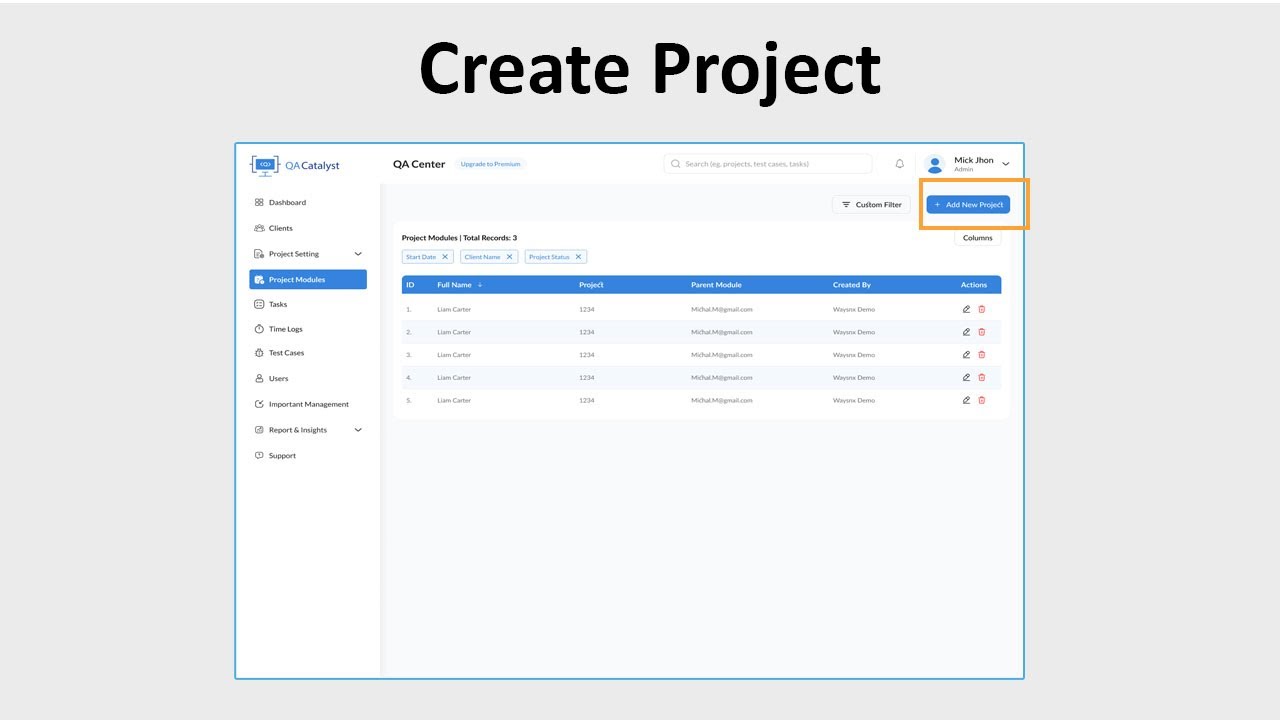The height and width of the screenshot is (720, 1280).
Task: Click the Time Logs clock icon
Action: 259,329
